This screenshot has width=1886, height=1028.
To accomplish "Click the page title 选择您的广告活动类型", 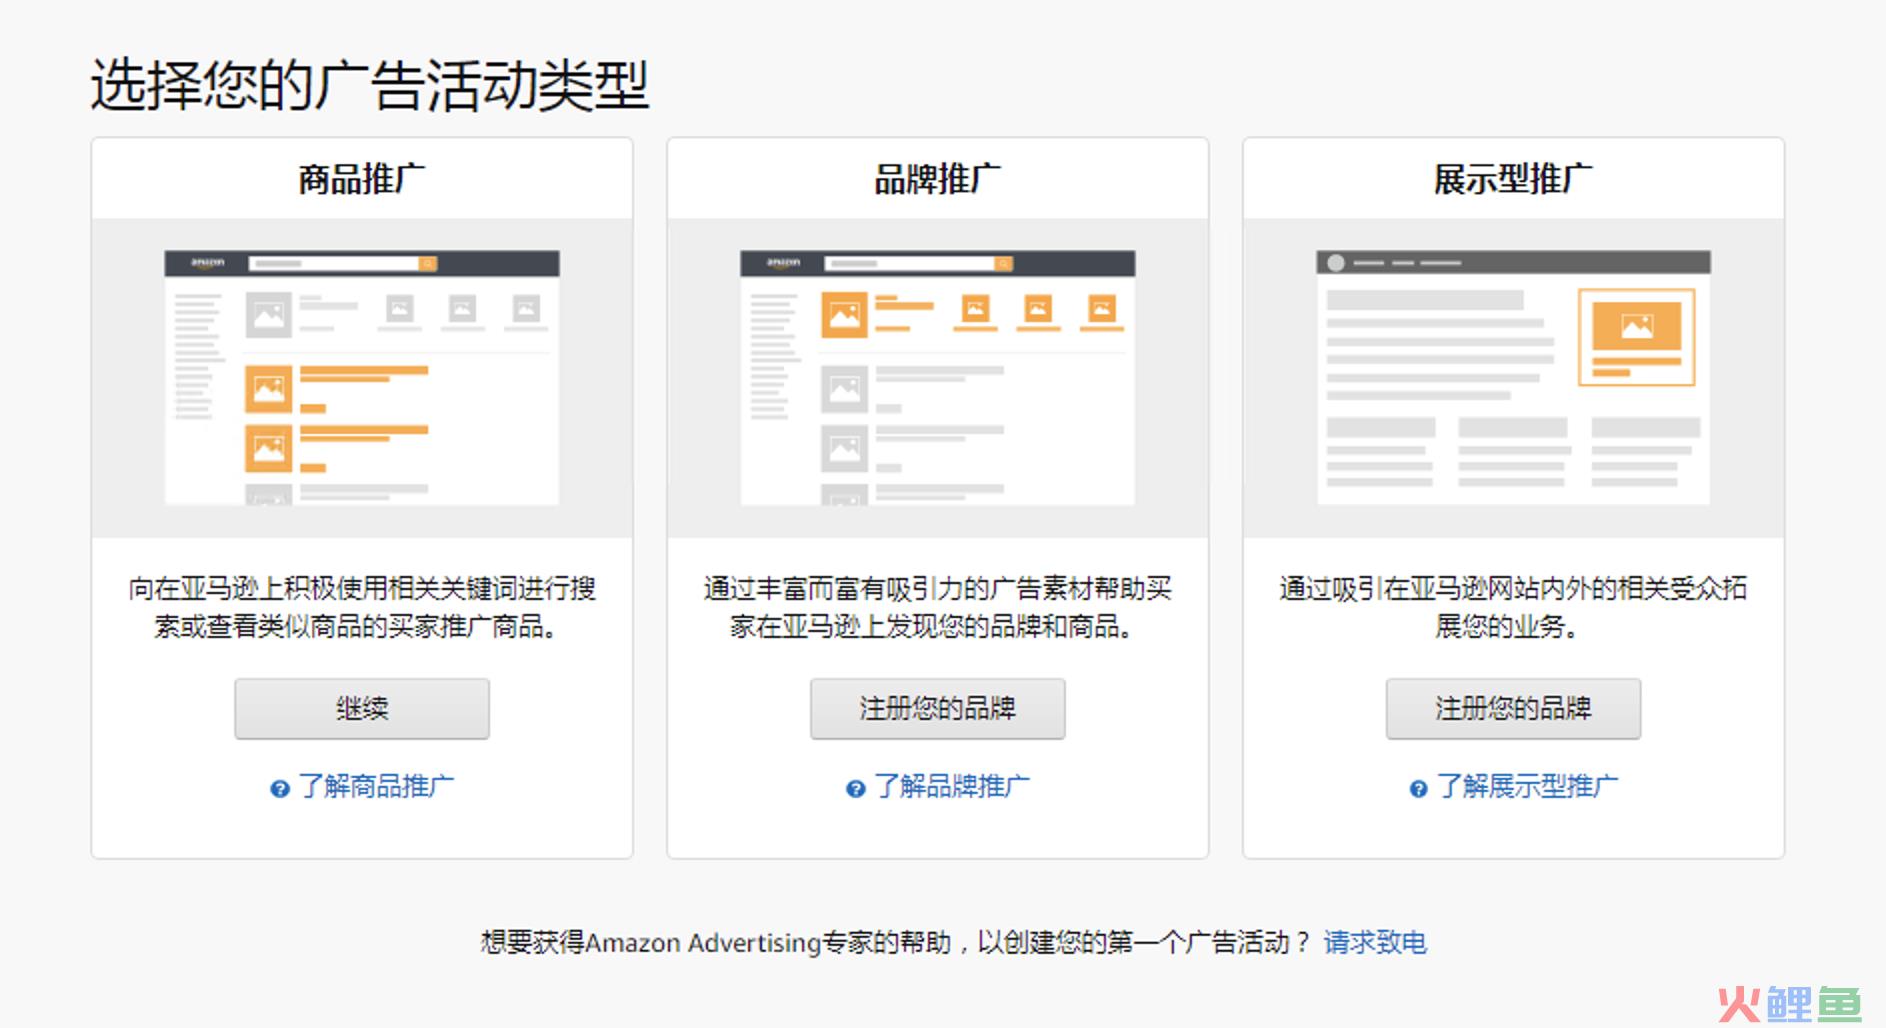I will (x=370, y=85).
